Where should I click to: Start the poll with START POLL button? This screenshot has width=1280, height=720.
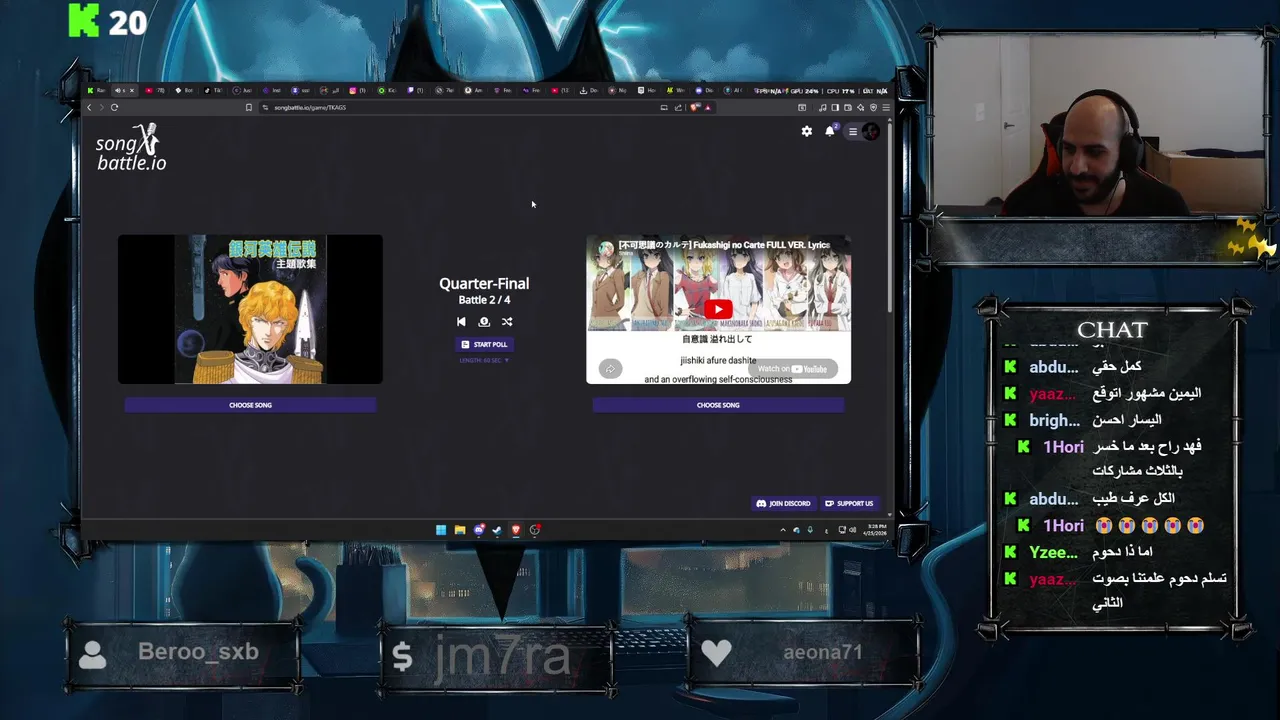click(x=484, y=344)
